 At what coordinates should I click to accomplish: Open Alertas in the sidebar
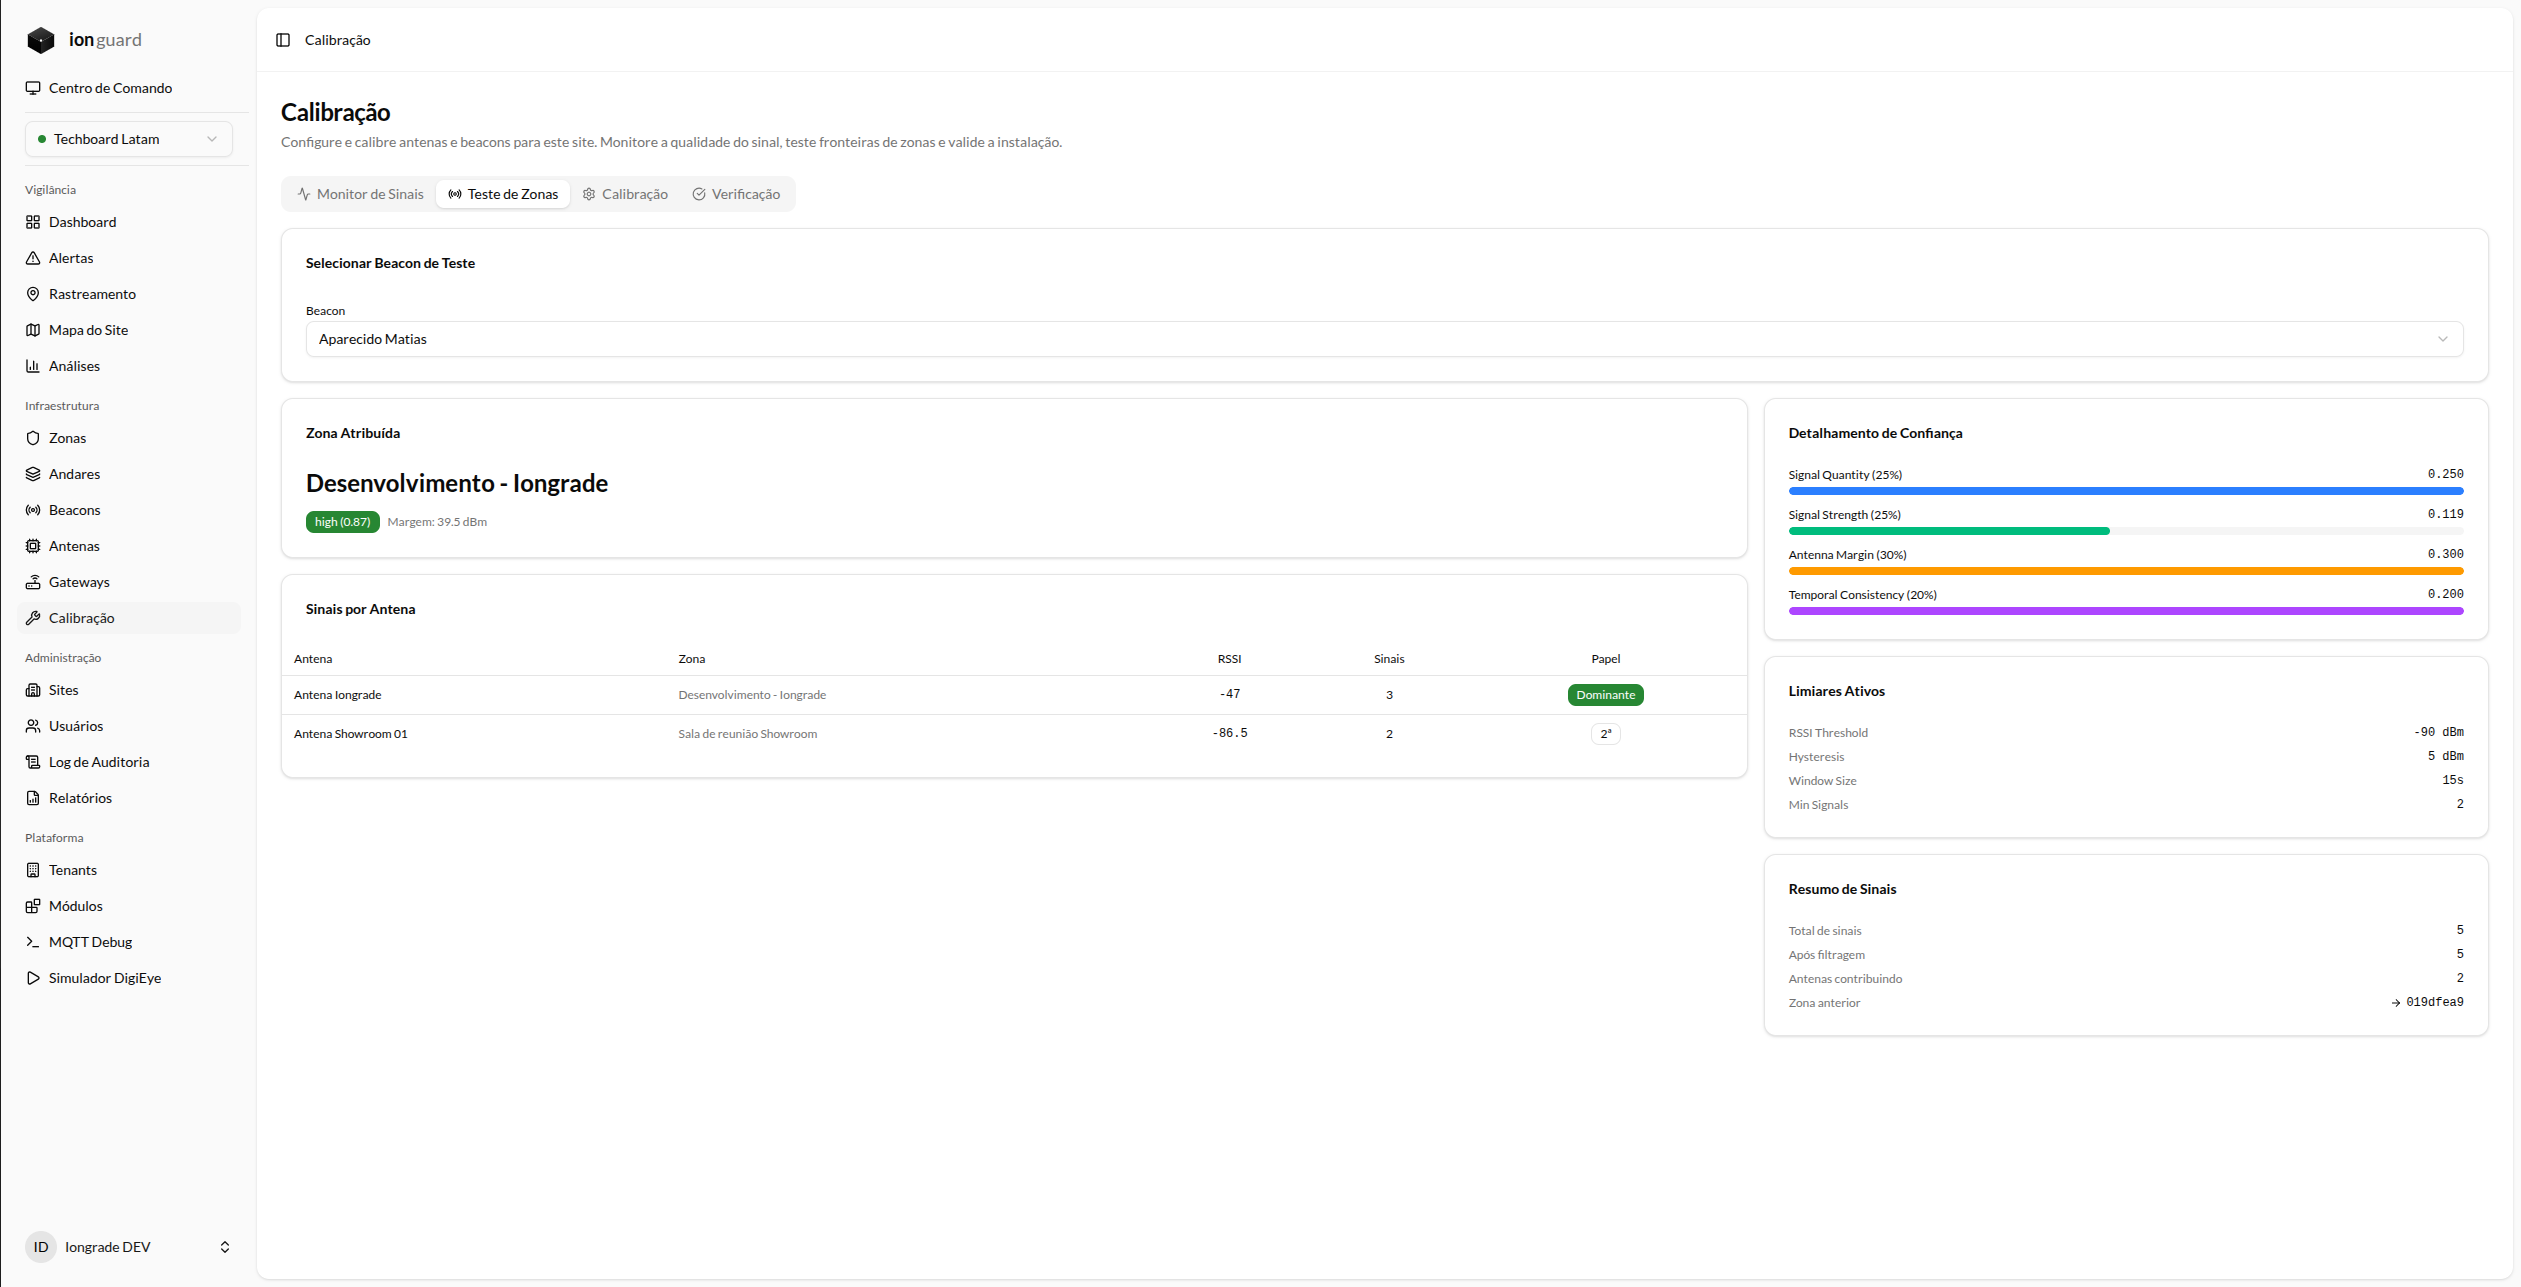coord(129,258)
